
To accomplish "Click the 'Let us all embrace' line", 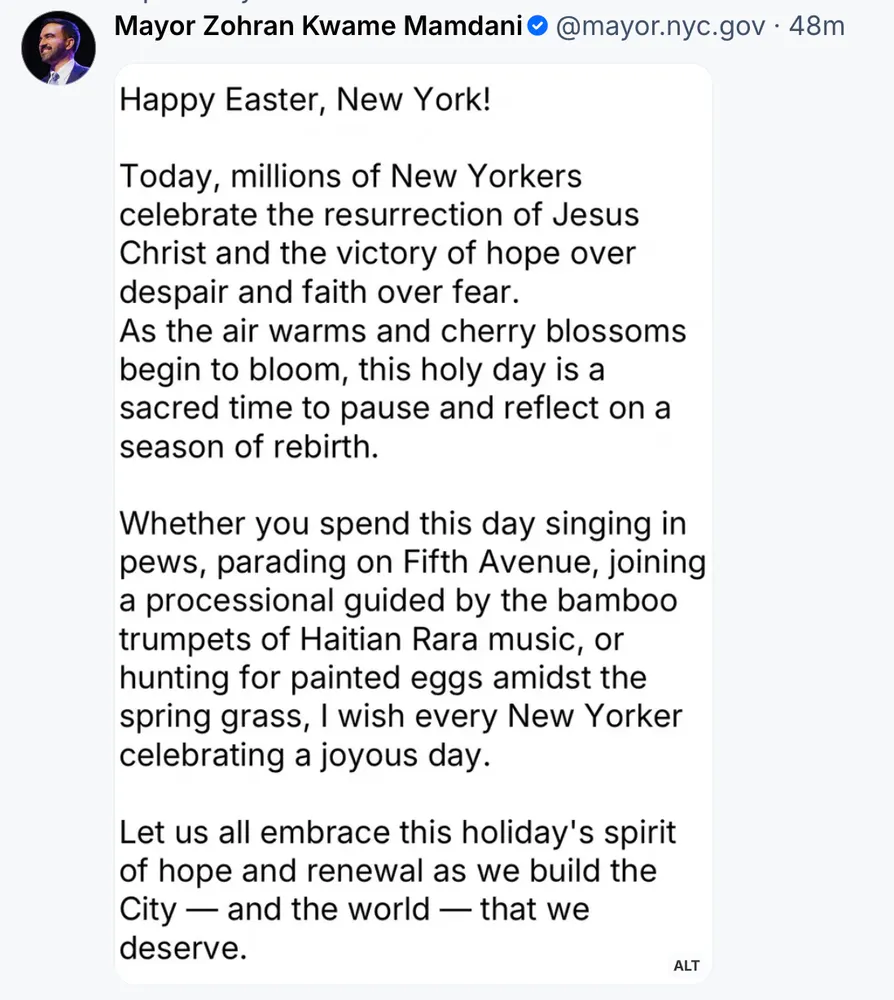I will click(x=398, y=831).
